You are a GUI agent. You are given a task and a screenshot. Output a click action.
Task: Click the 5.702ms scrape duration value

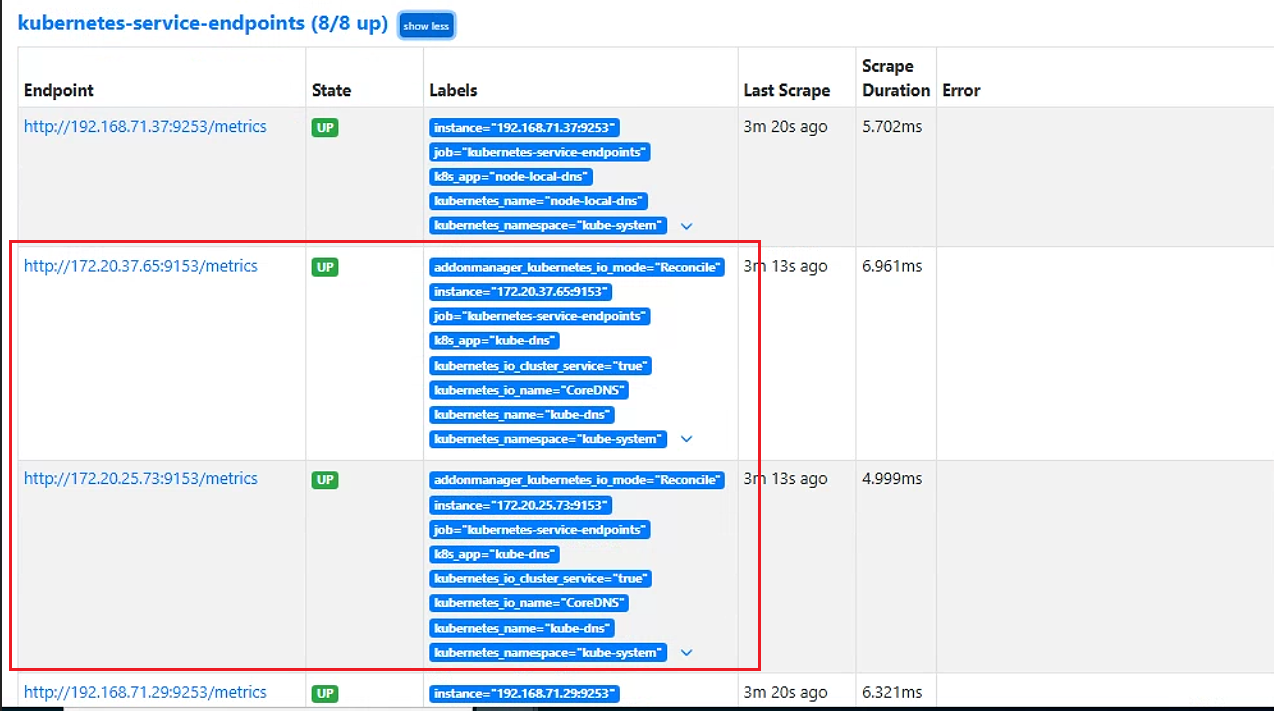point(892,127)
